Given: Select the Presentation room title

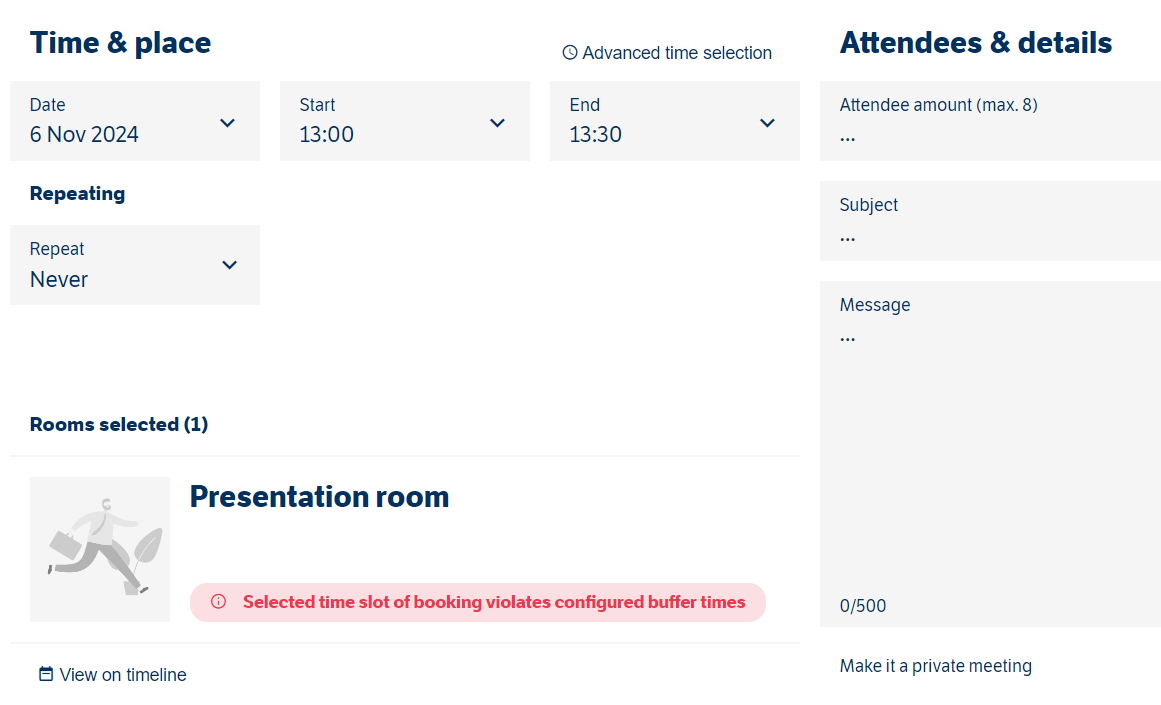Looking at the screenshot, I should 319,496.
